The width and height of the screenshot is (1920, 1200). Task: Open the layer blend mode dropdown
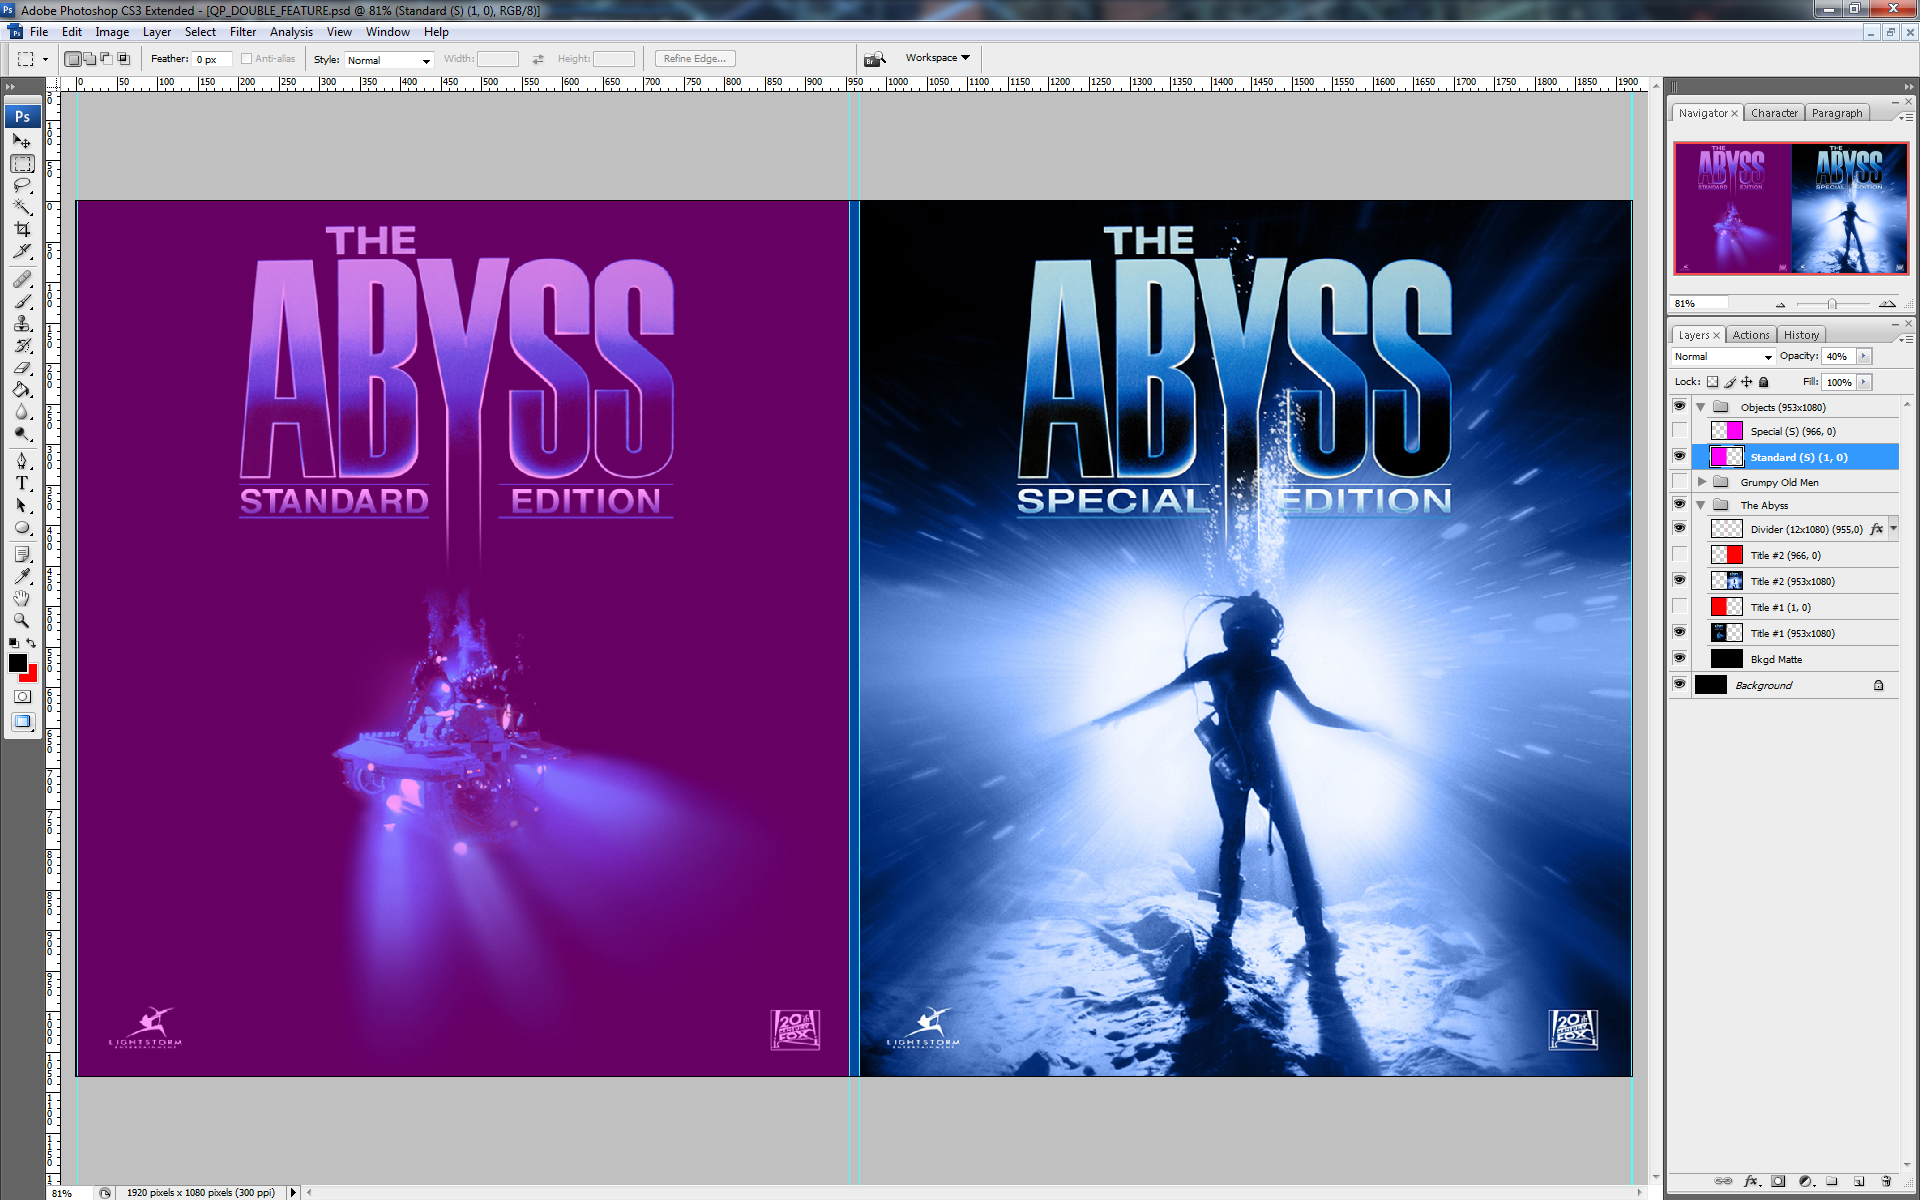(1723, 356)
